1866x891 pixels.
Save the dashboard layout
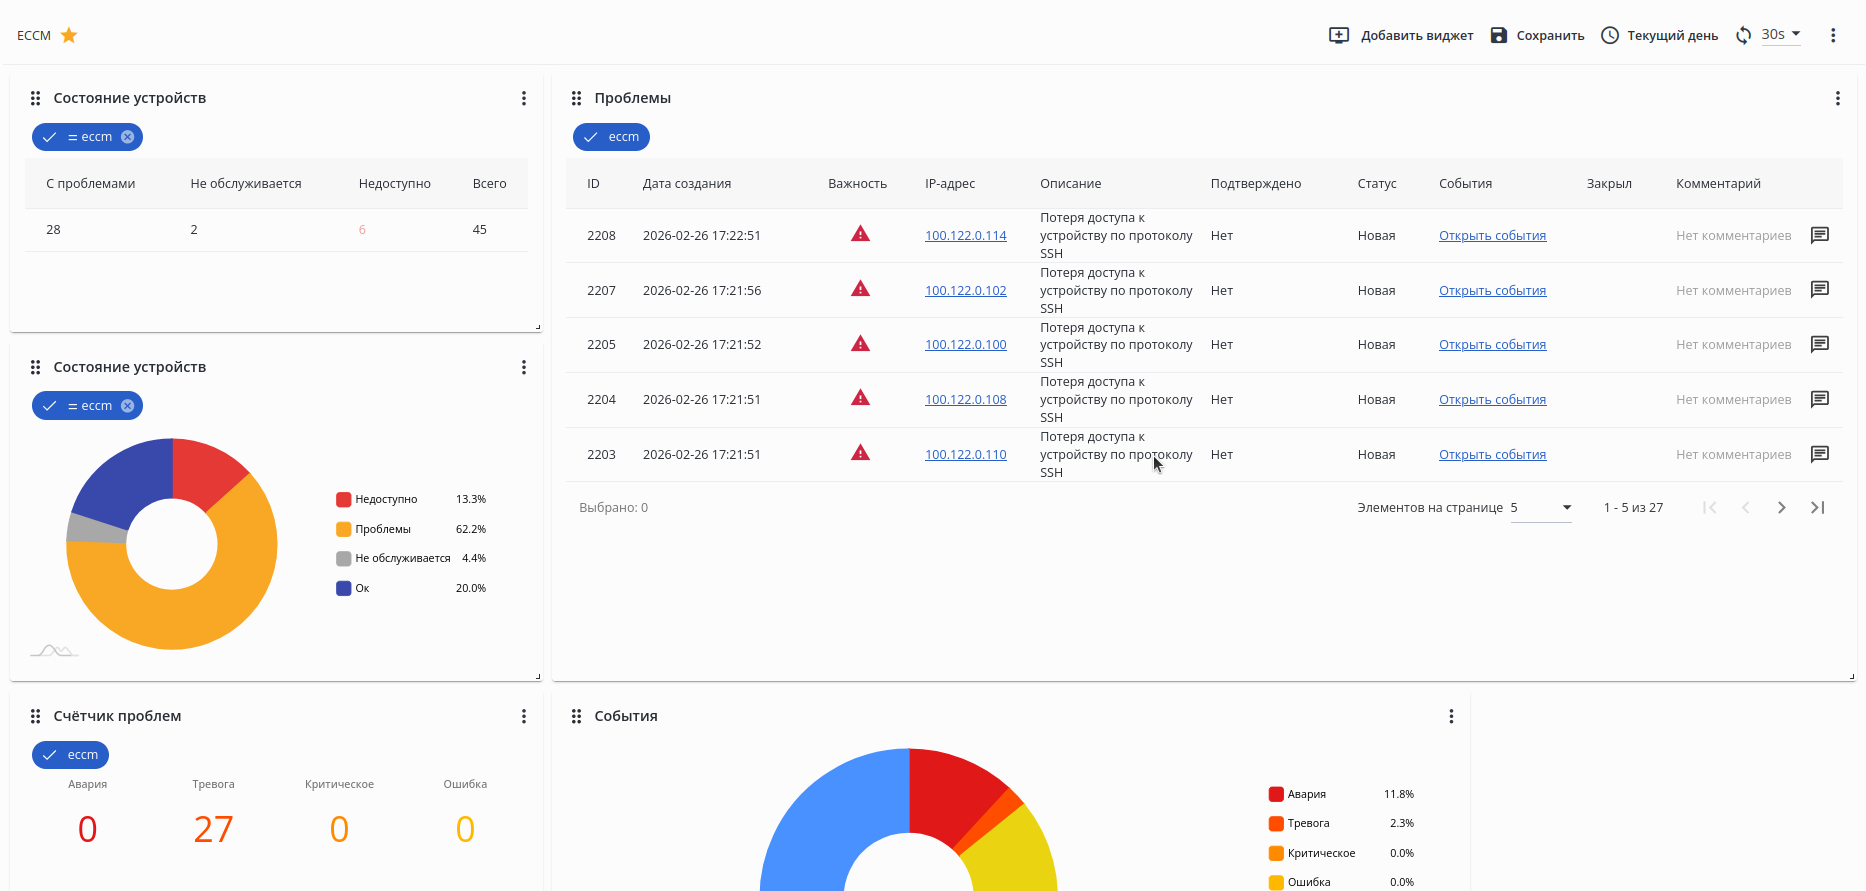1537,36
